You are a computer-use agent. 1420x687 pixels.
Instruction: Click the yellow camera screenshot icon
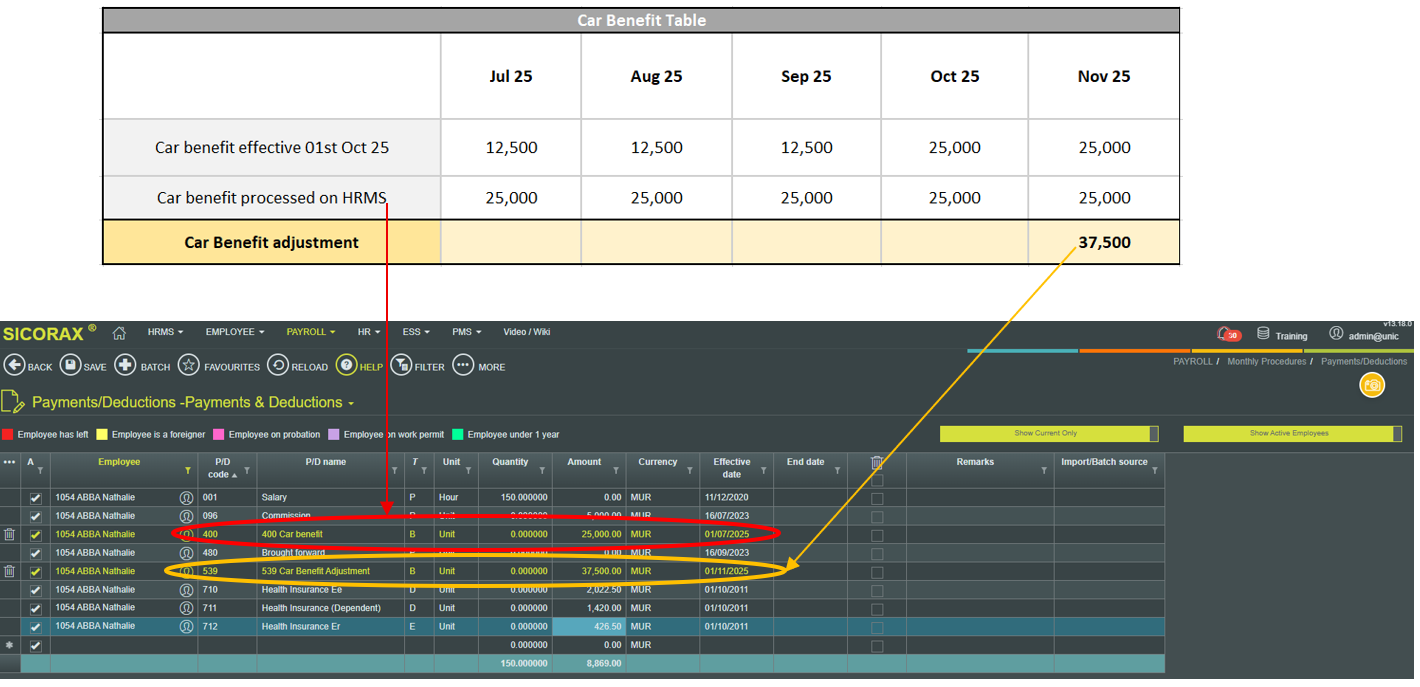coord(1372,385)
